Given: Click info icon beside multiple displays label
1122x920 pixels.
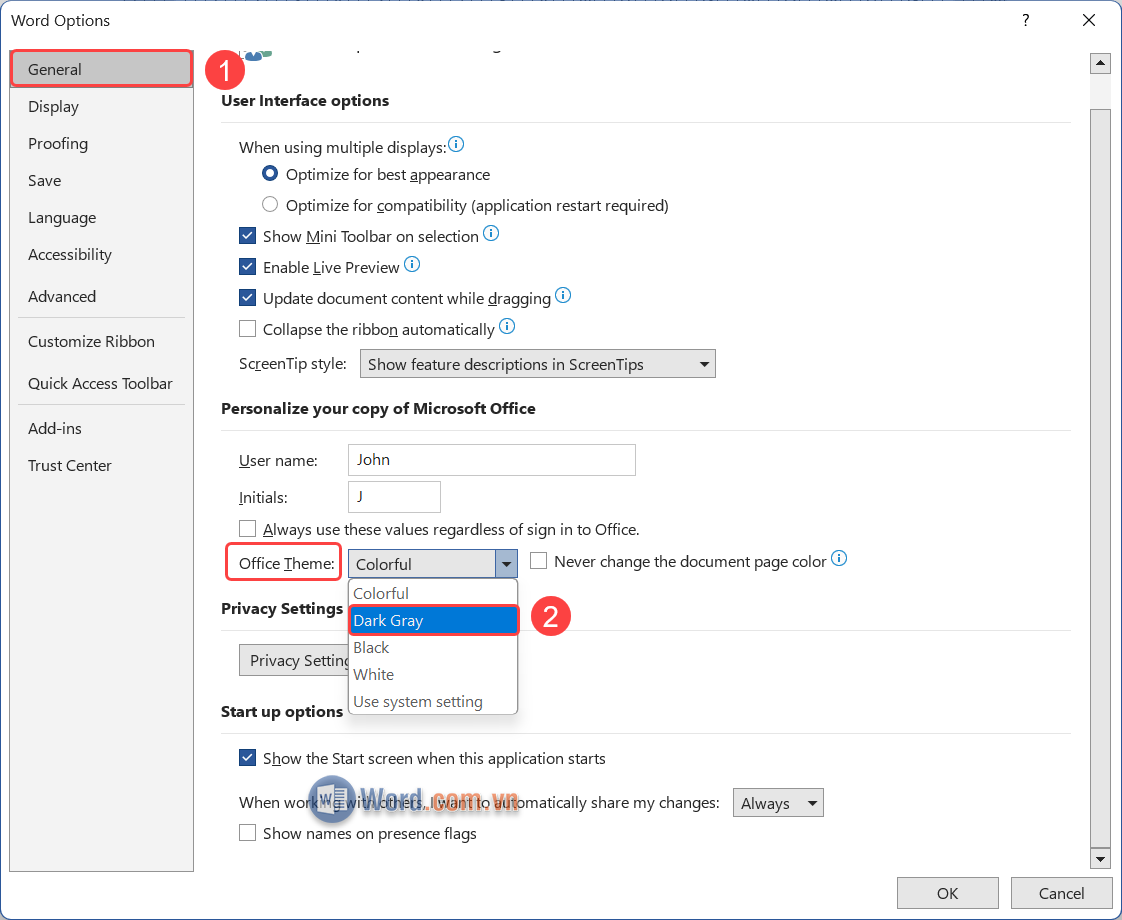Looking at the screenshot, I should tap(456, 145).
